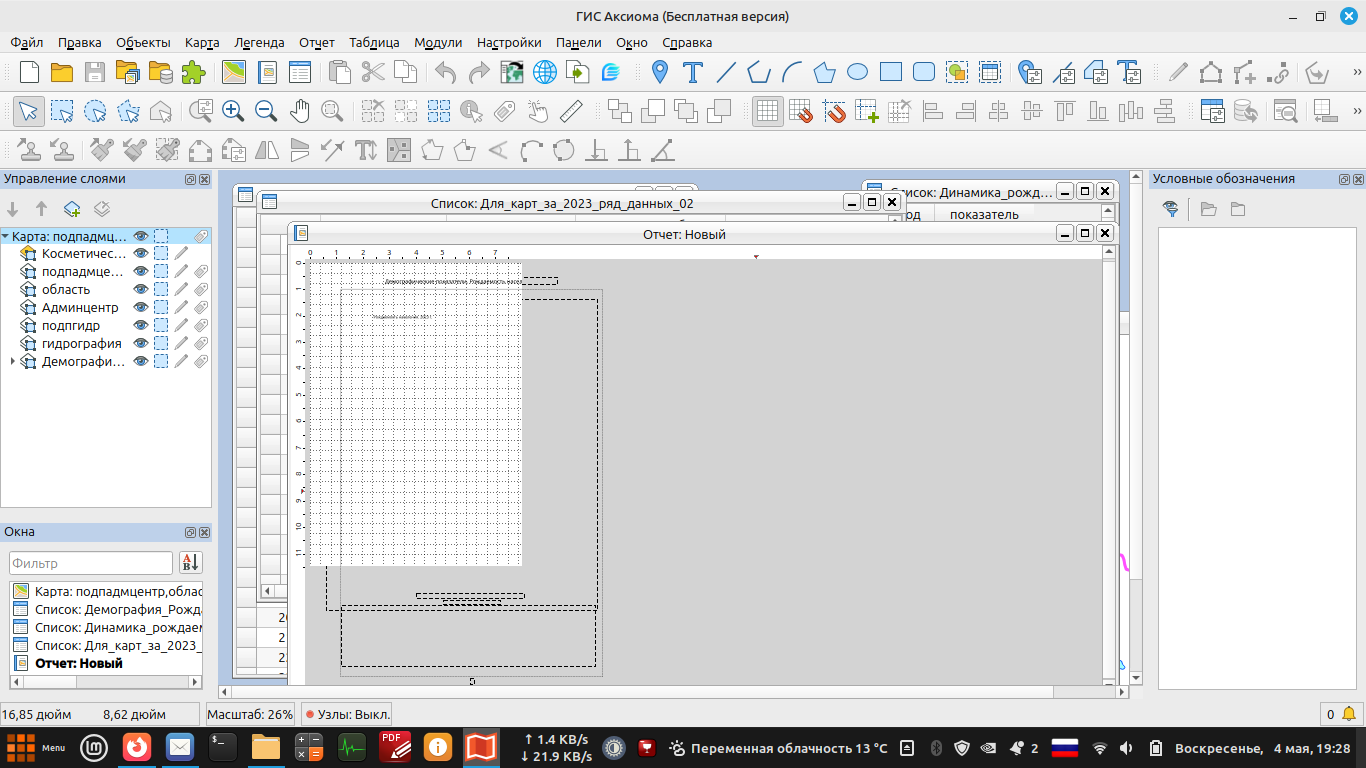Click the add layer icon in layers panel
1366x768 pixels.
pos(72,209)
